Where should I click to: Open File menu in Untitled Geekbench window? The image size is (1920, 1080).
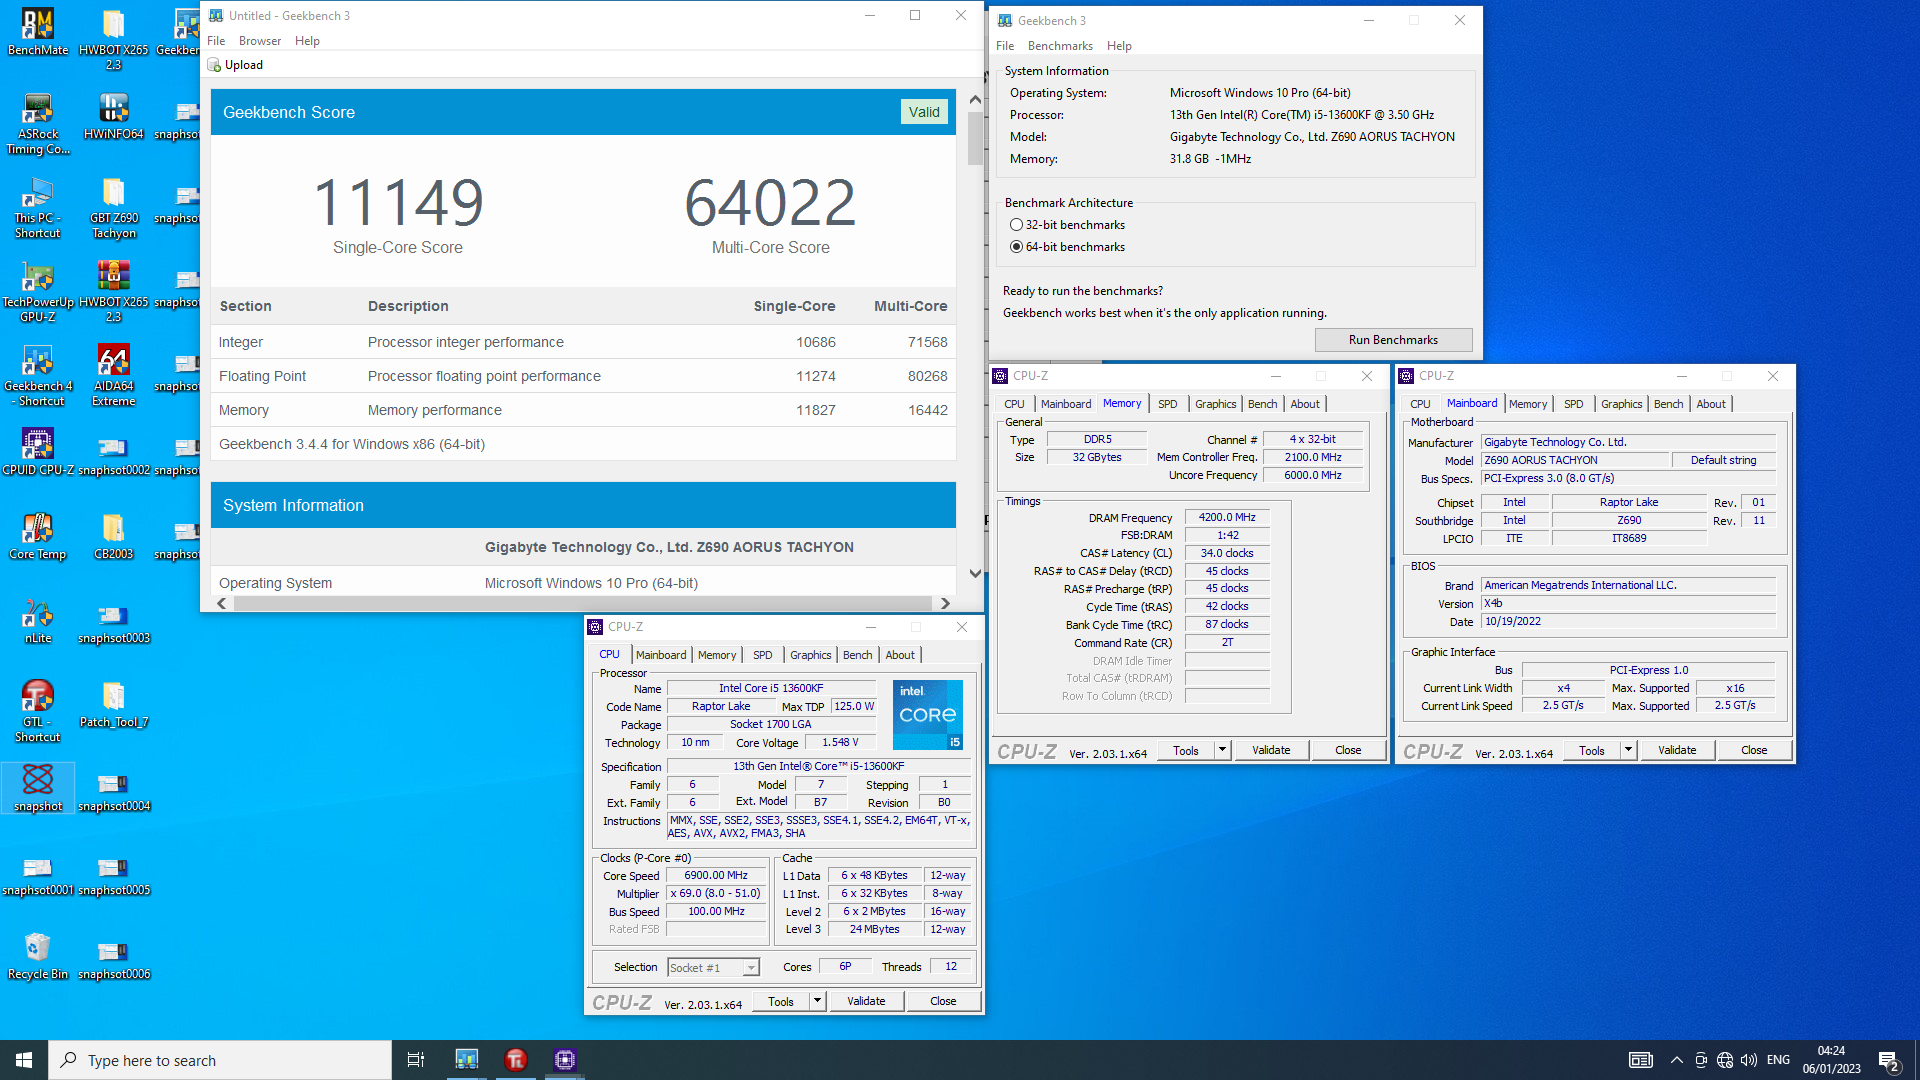(216, 41)
